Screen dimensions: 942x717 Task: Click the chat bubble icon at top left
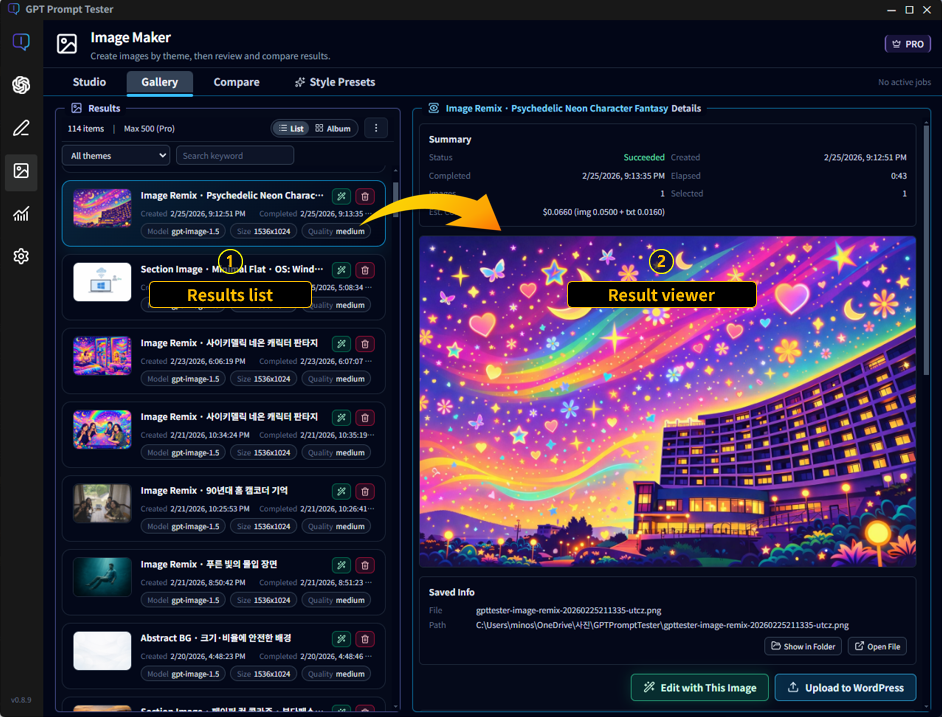pos(21,41)
